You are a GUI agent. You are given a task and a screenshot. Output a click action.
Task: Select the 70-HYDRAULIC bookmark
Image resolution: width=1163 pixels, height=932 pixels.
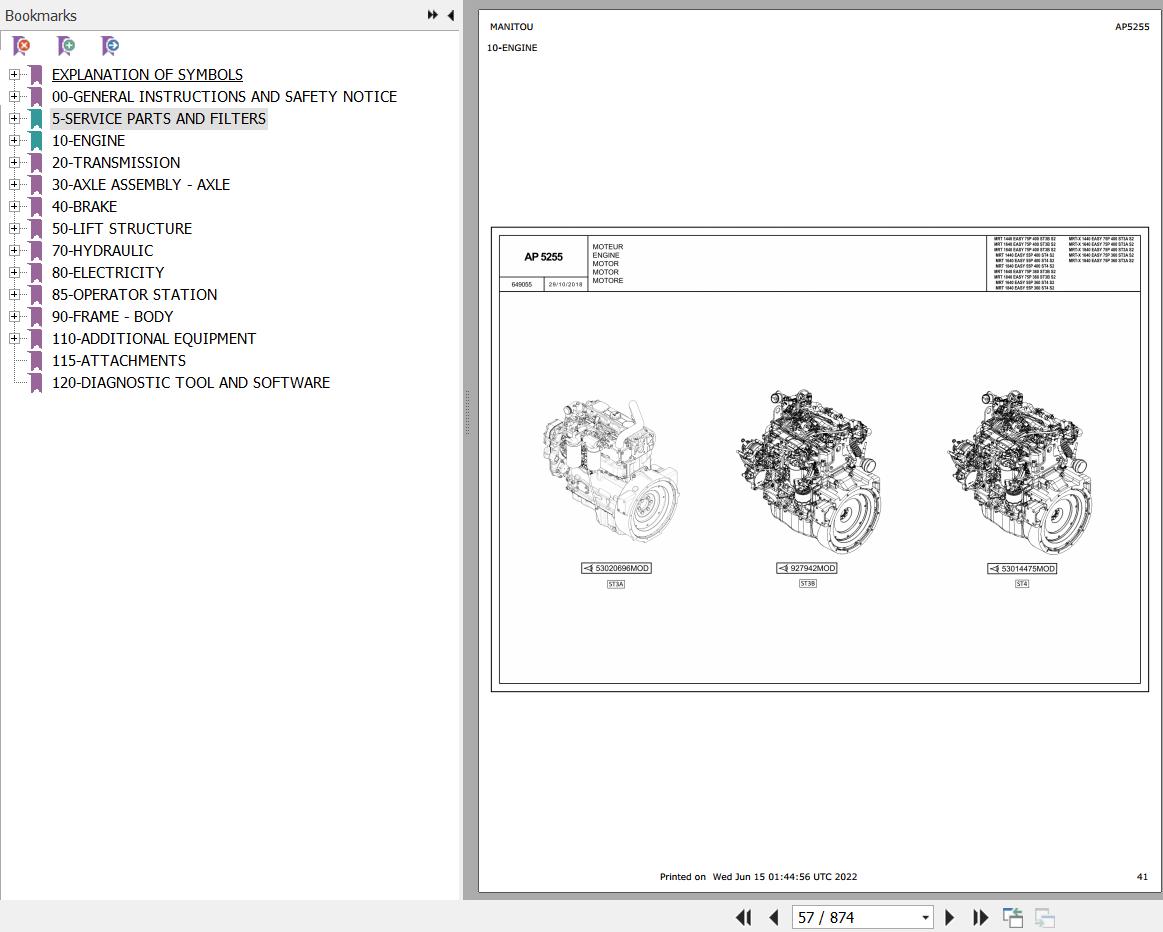pyautogui.click(x=102, y=251)
